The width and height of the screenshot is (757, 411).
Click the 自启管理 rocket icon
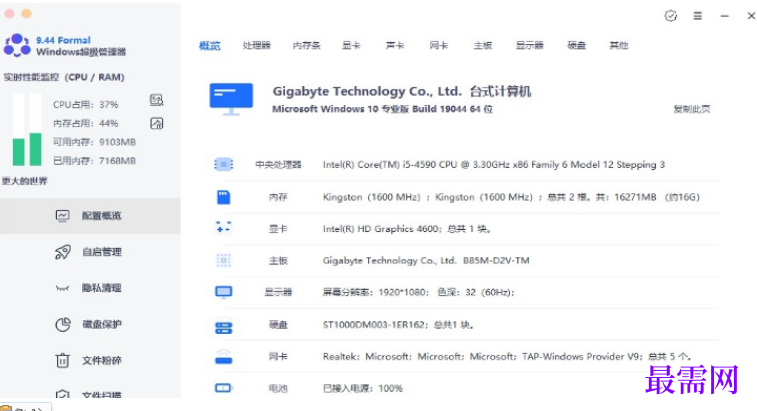tap(62, 252)
